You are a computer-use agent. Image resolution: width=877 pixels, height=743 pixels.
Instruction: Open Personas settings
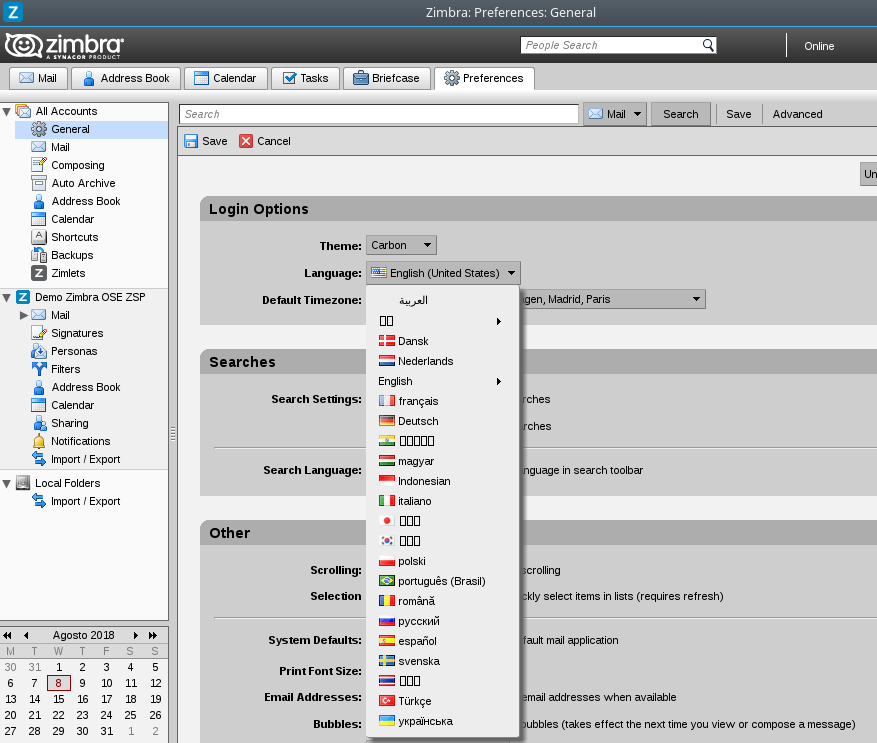74,351
